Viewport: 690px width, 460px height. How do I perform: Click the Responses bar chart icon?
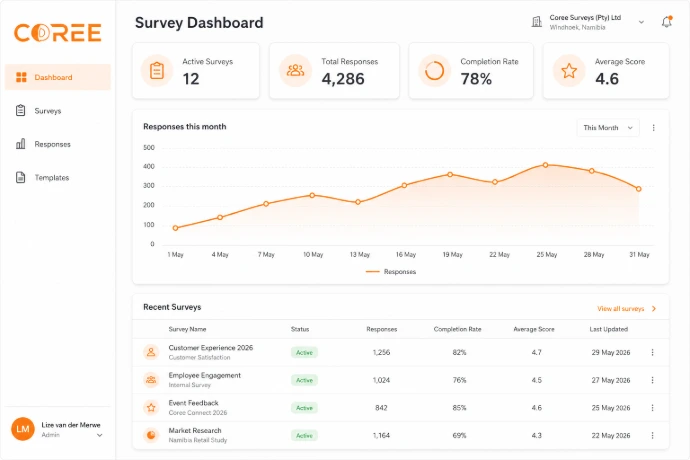[20, 144]
